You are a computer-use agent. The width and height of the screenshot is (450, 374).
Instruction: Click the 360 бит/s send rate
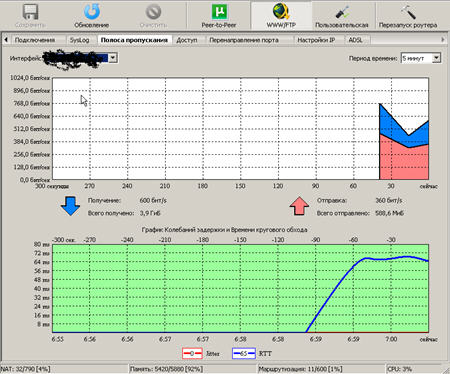point(389,200)
